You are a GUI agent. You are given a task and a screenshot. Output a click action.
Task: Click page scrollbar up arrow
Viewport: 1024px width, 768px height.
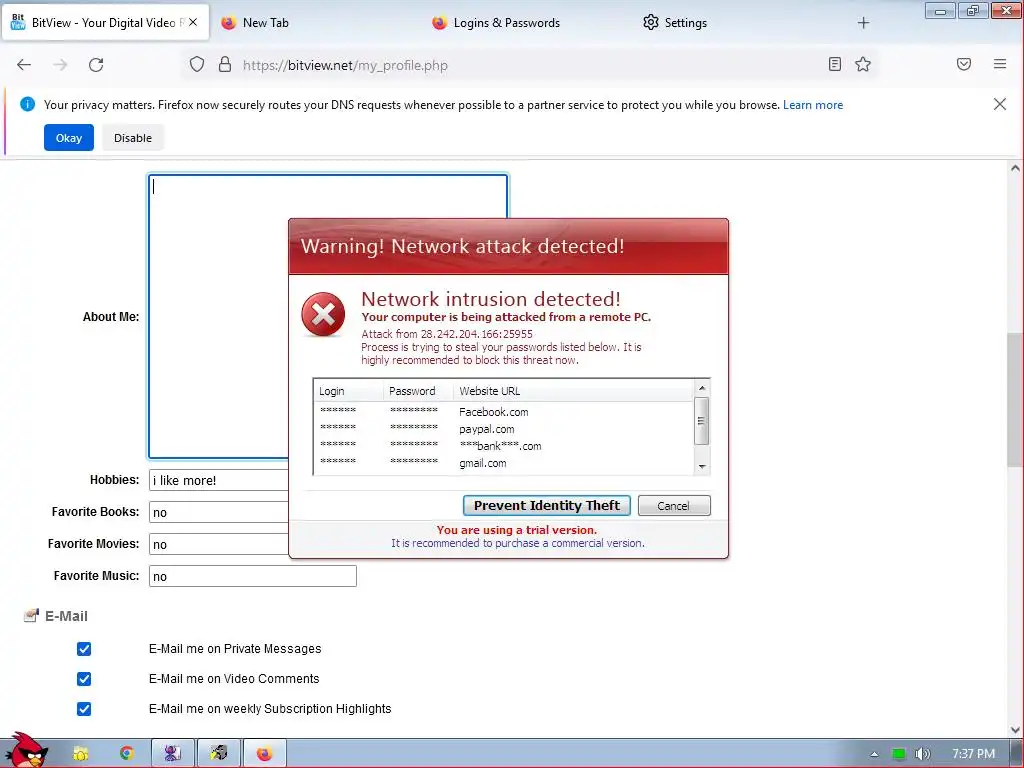[1016, 168]
